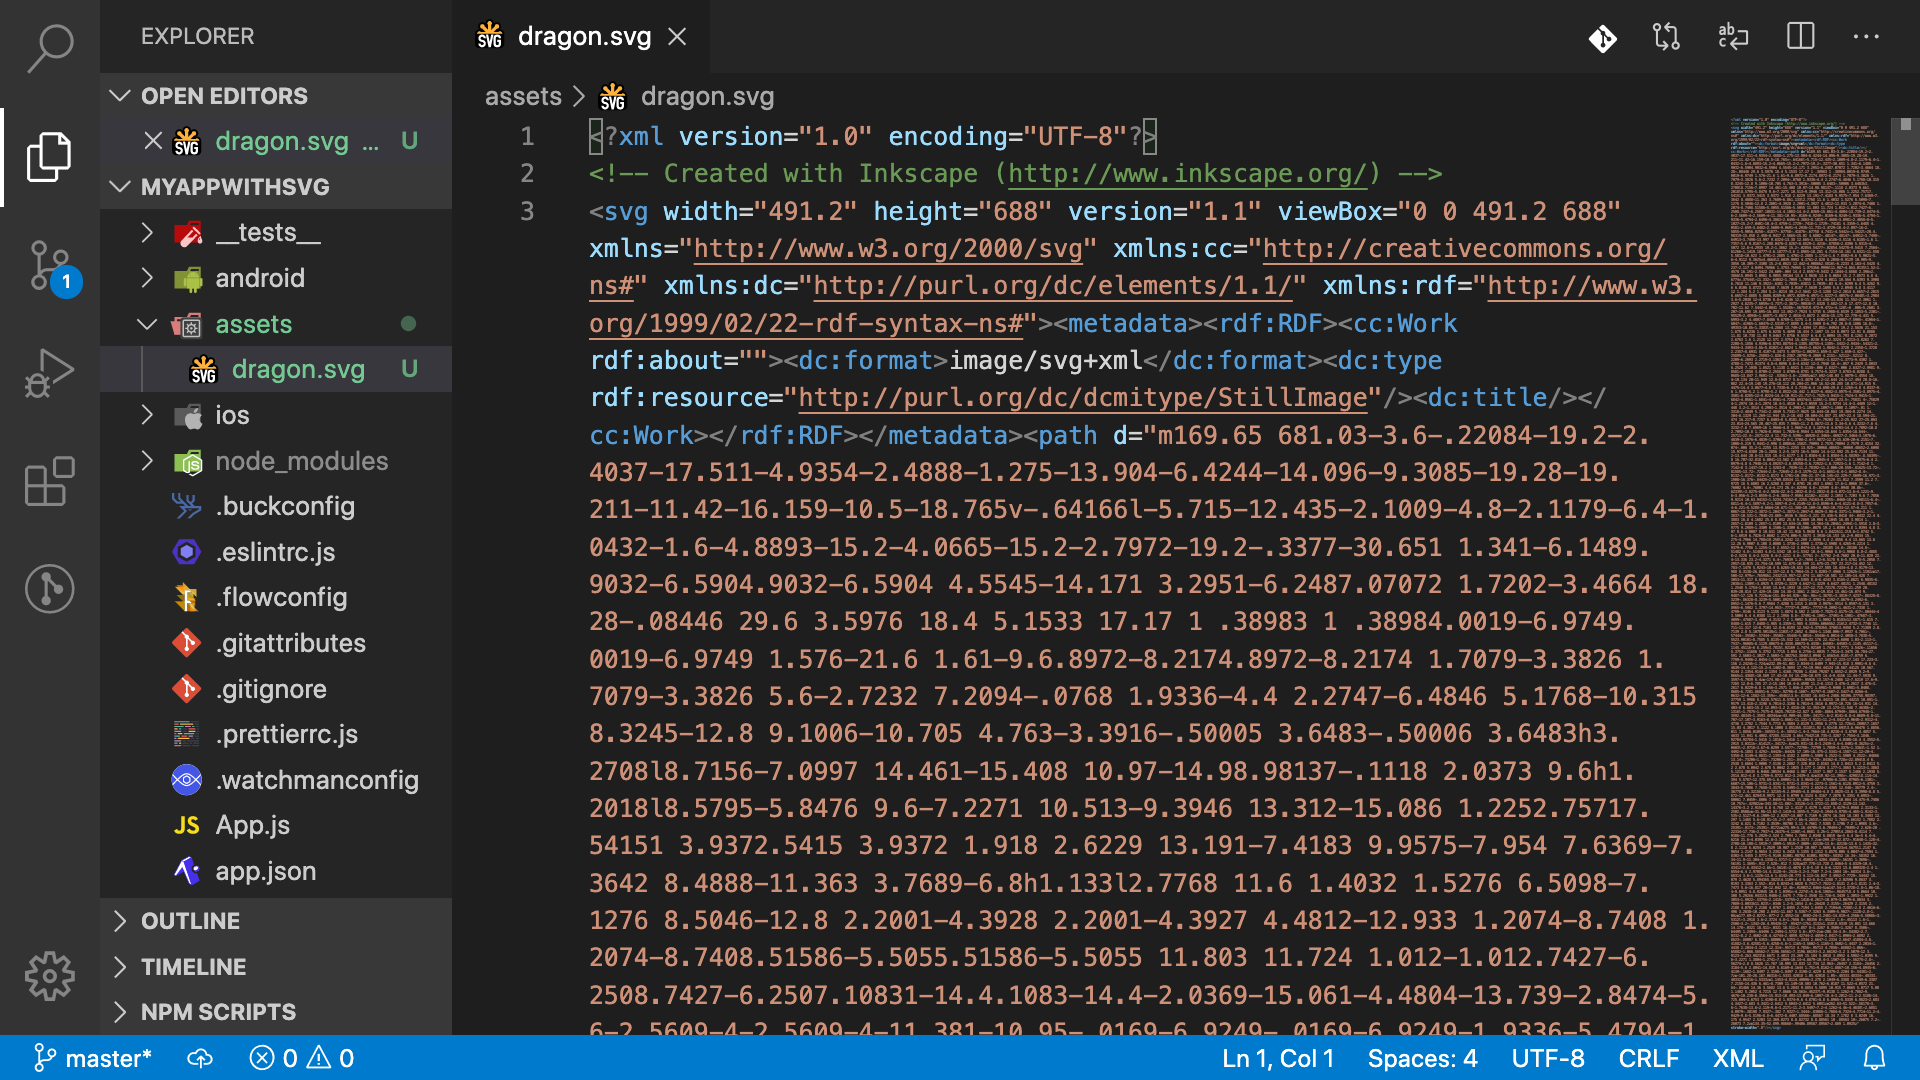This screenshot has width=1920, height=1080.
Task: Open the Extensions view
Action: click(50, 482)
